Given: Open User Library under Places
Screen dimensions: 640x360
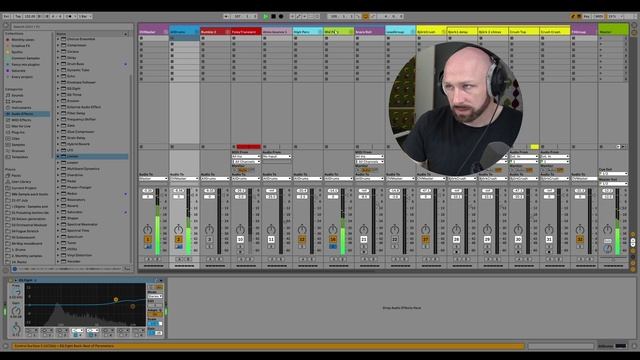Looking at the screenshot, I should (20, 182).
